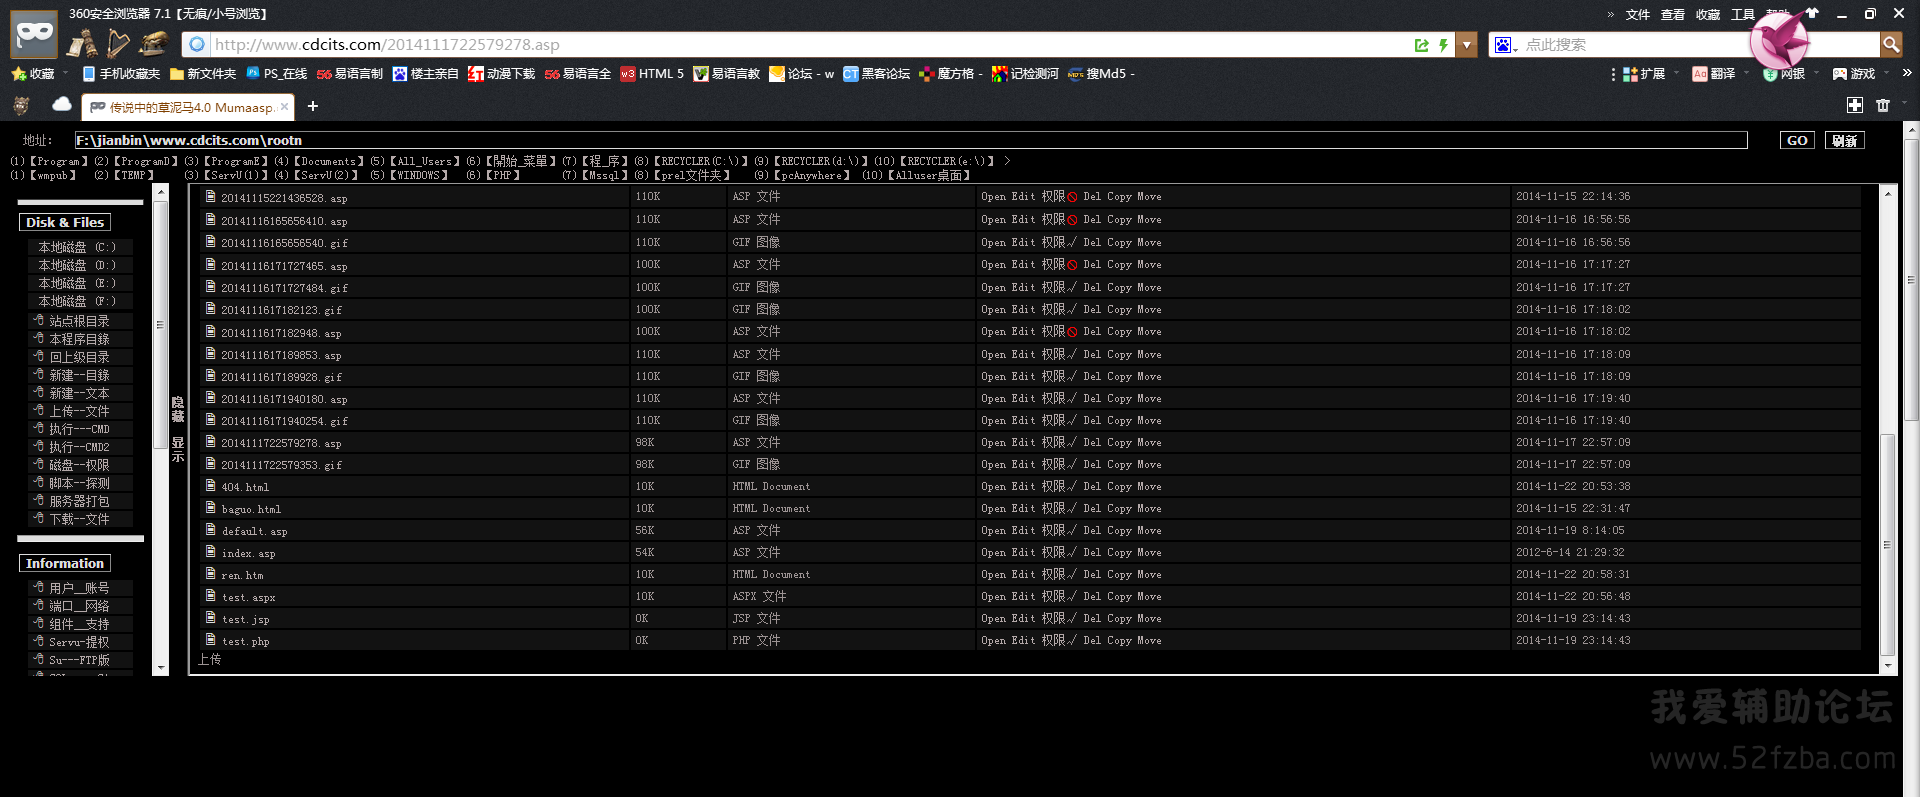This screenshot has height=797, width=1920.
Task: Open the PS_在线 bookmark
Action: 276,73
